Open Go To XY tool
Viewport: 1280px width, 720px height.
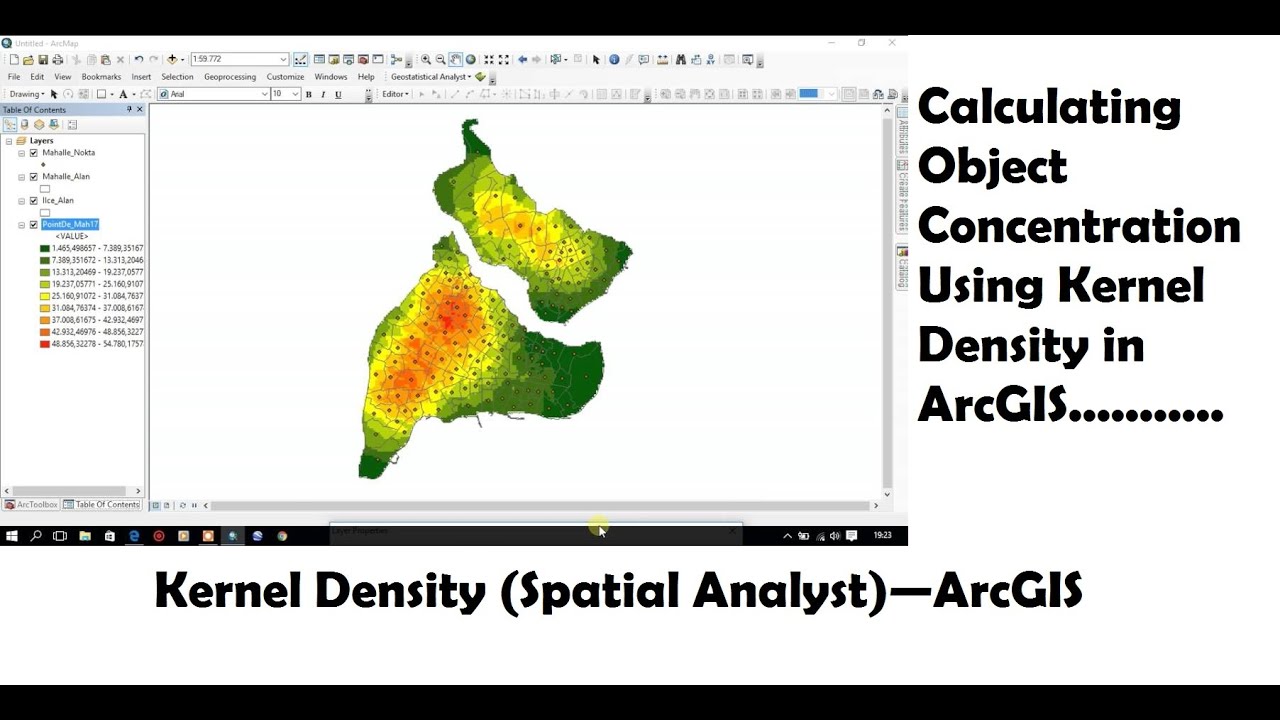click(711, 60)
